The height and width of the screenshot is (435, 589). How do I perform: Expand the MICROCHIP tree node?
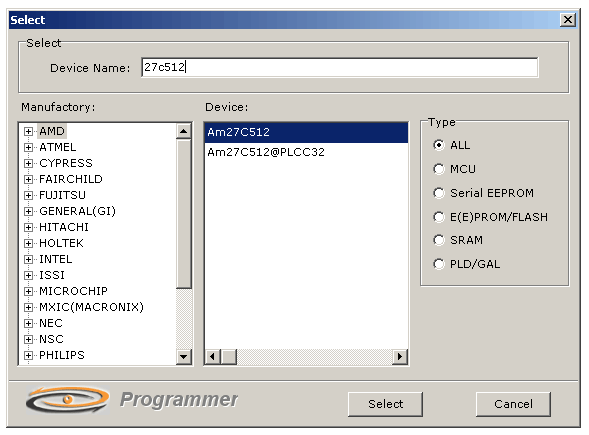pyautogui.click(x=28, y=291)
